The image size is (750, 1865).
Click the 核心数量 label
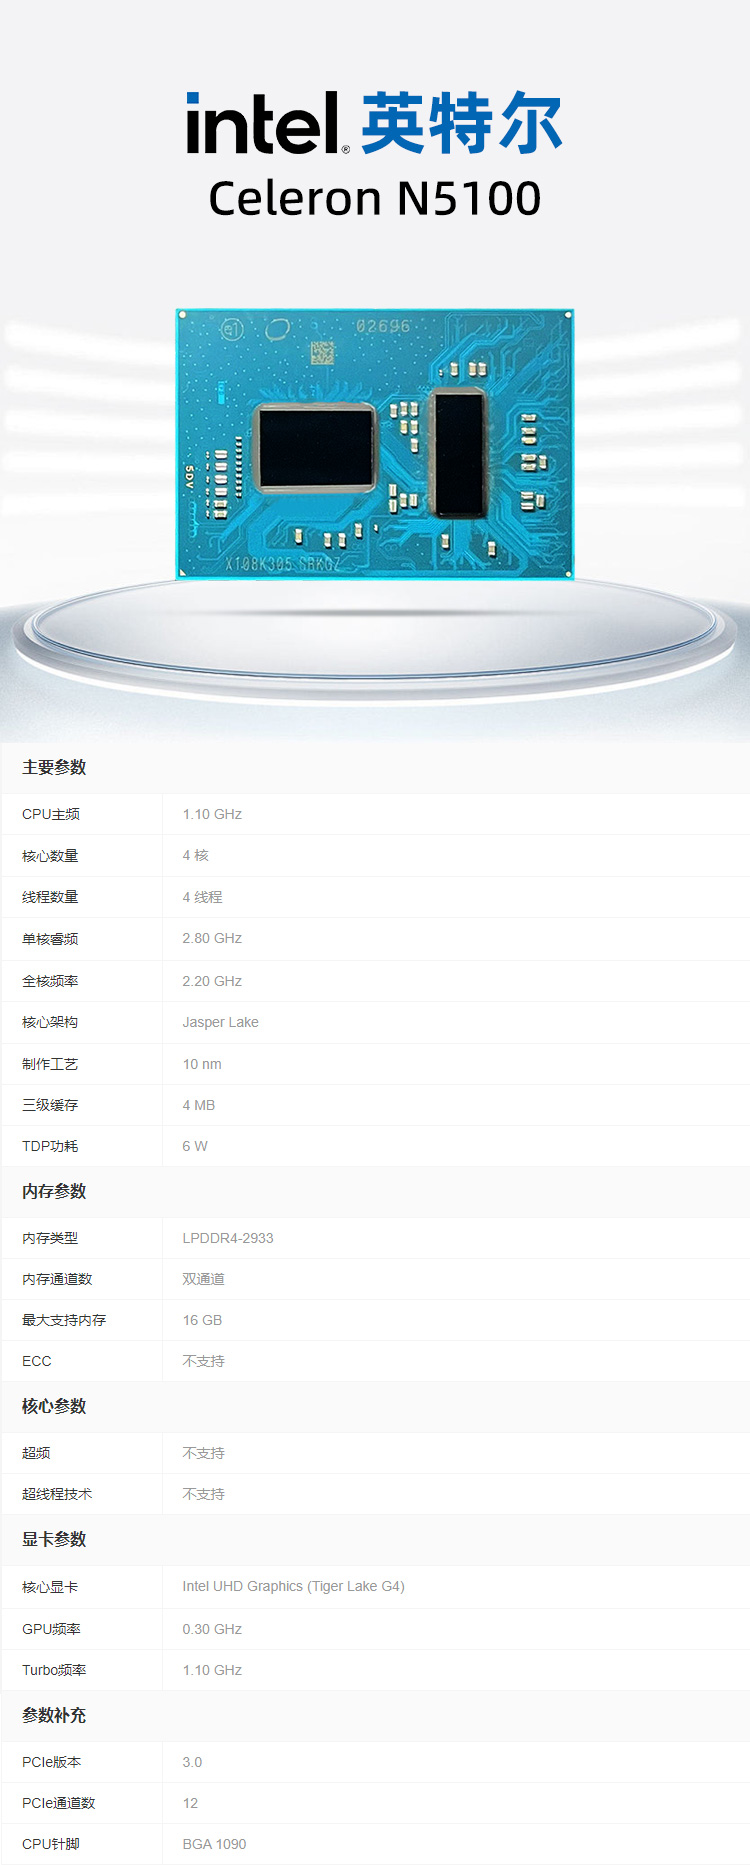pos(50,856)
